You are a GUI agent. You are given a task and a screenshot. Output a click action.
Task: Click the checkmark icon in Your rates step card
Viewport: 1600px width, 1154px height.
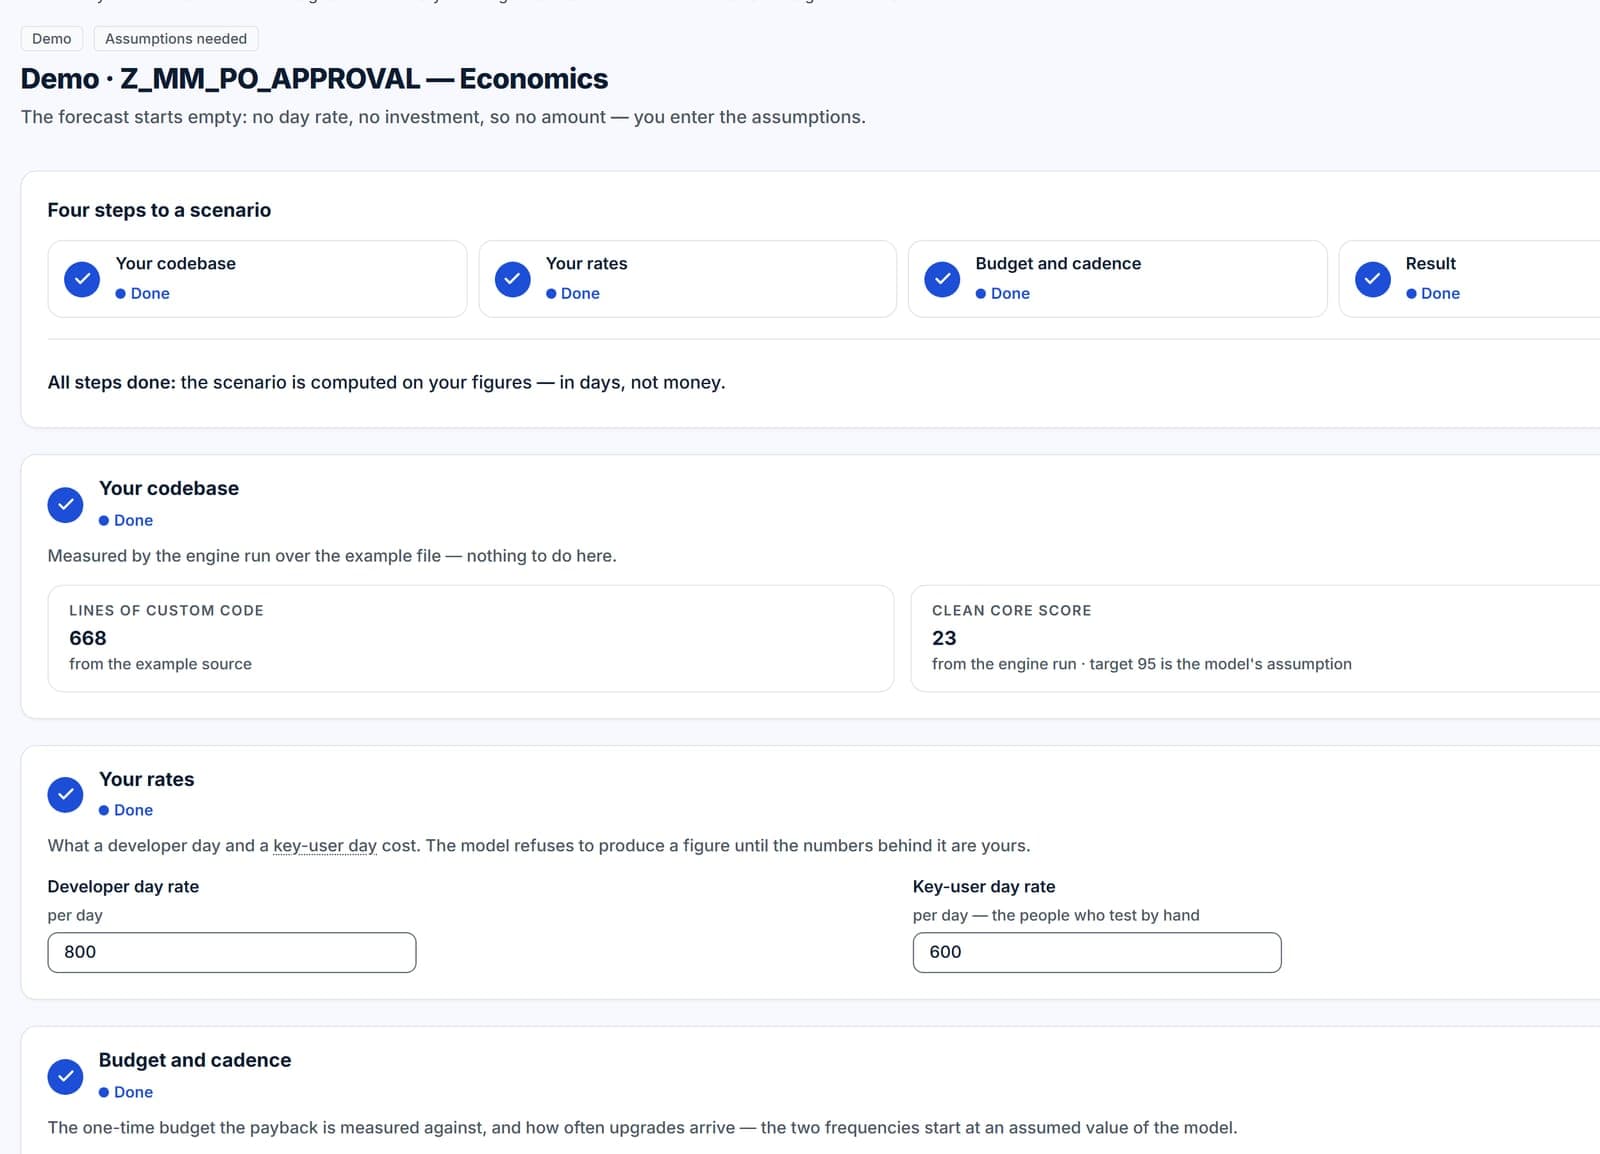(512, 279)
